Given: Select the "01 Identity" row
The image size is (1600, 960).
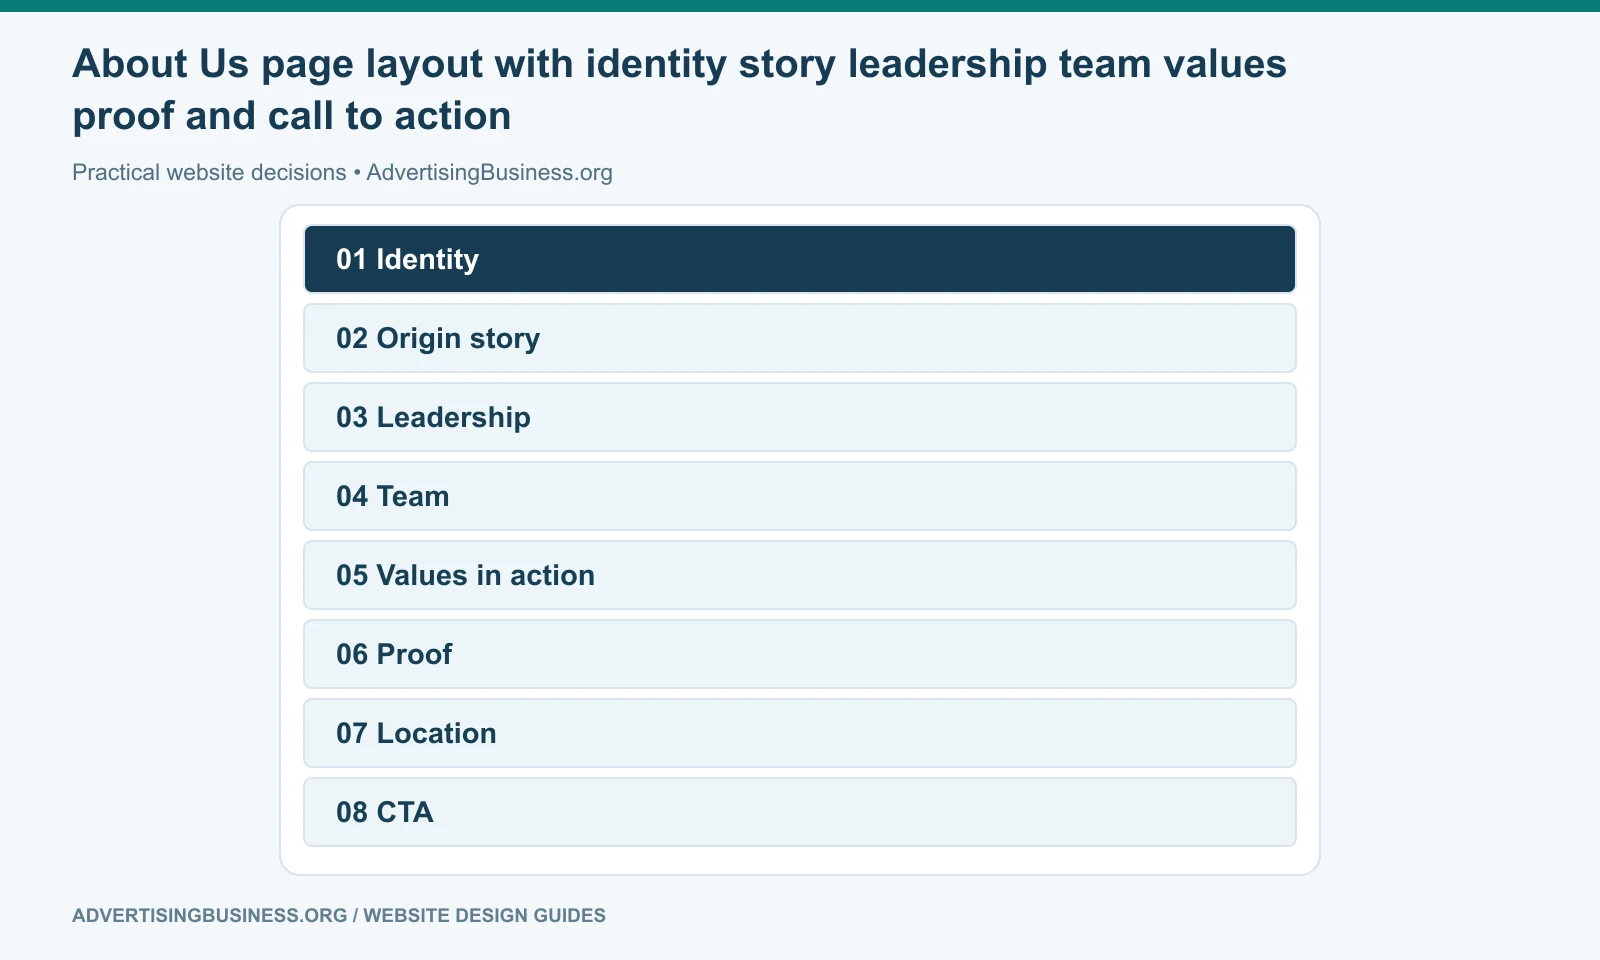Looking at the screenshot, I should pyautogui.click(x=800, y=259).
